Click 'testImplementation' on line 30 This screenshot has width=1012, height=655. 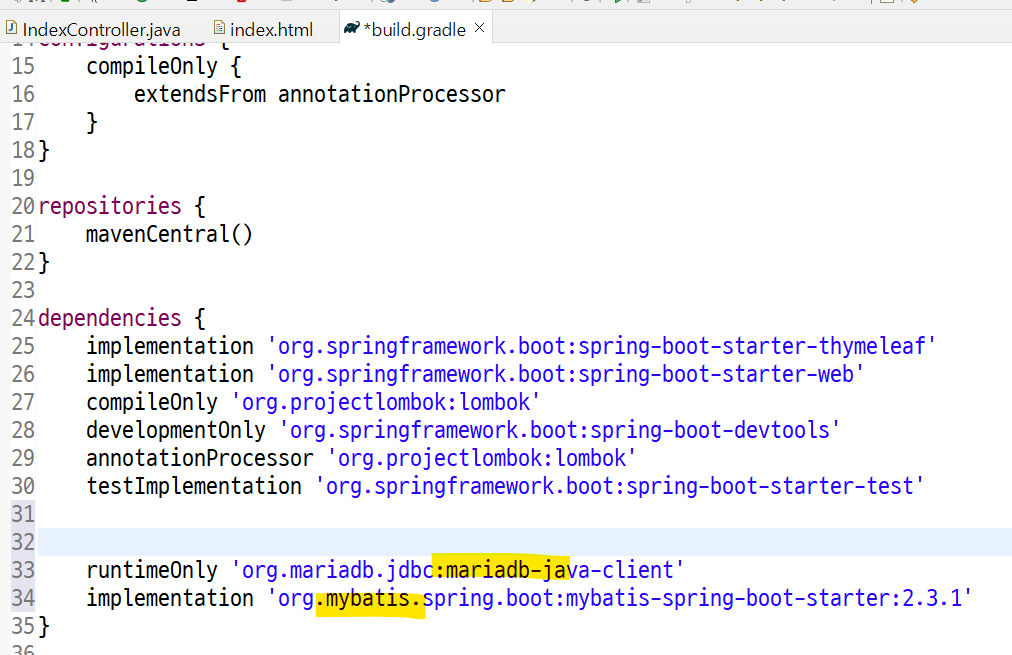(194, 486)
